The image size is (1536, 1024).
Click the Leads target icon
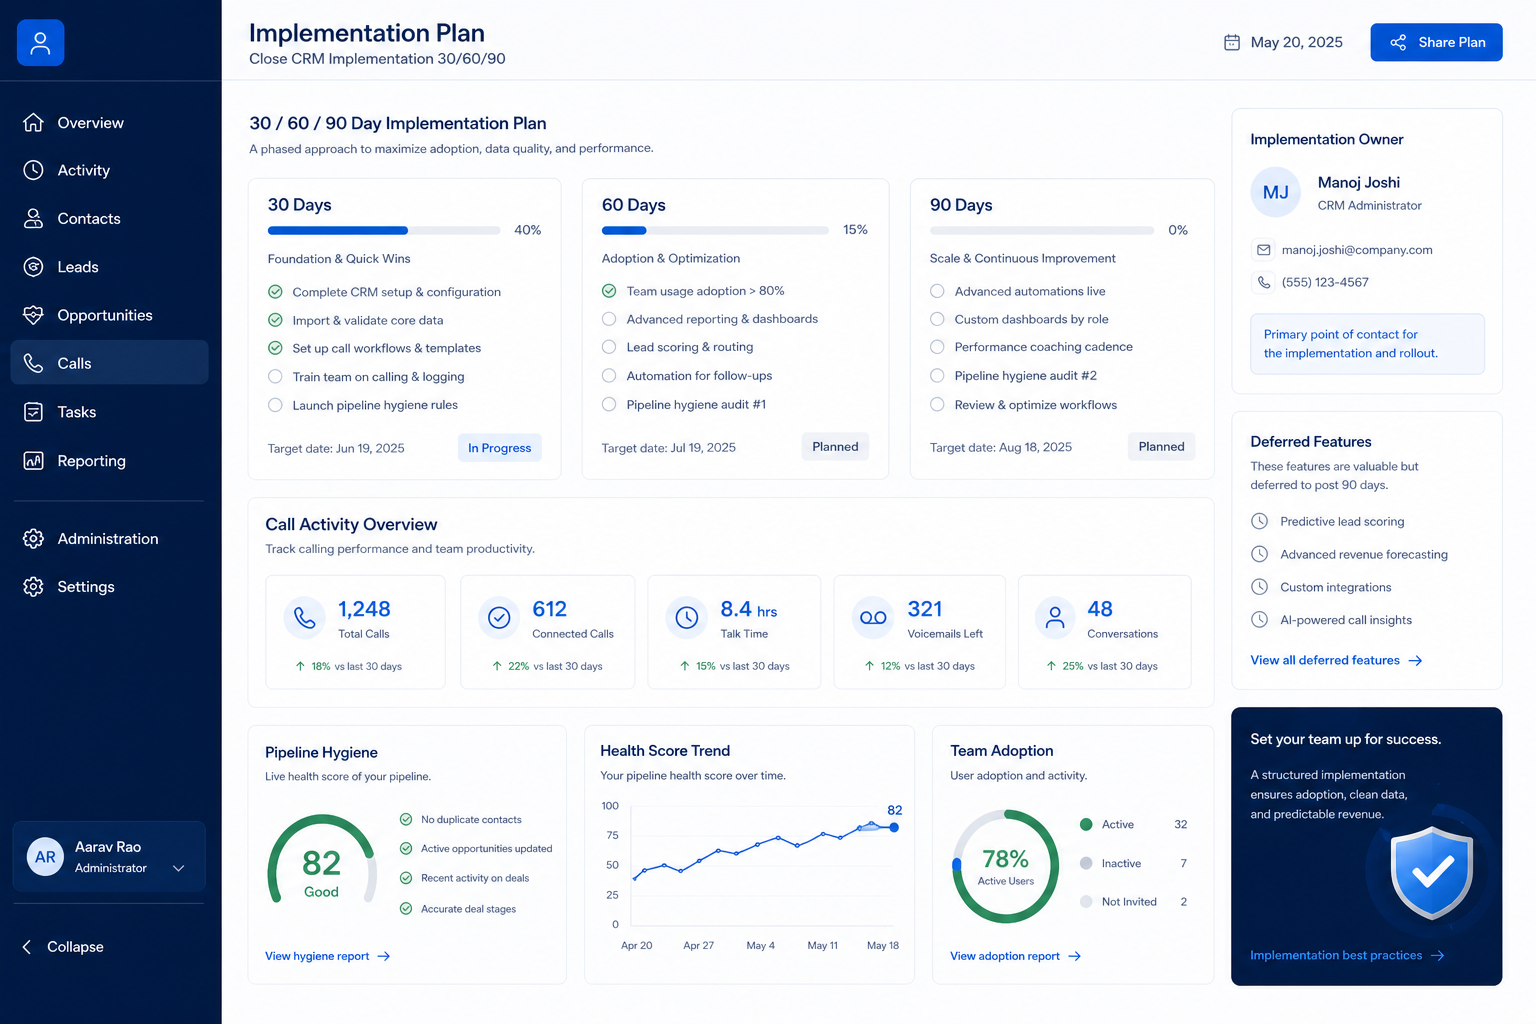[33, 267]
